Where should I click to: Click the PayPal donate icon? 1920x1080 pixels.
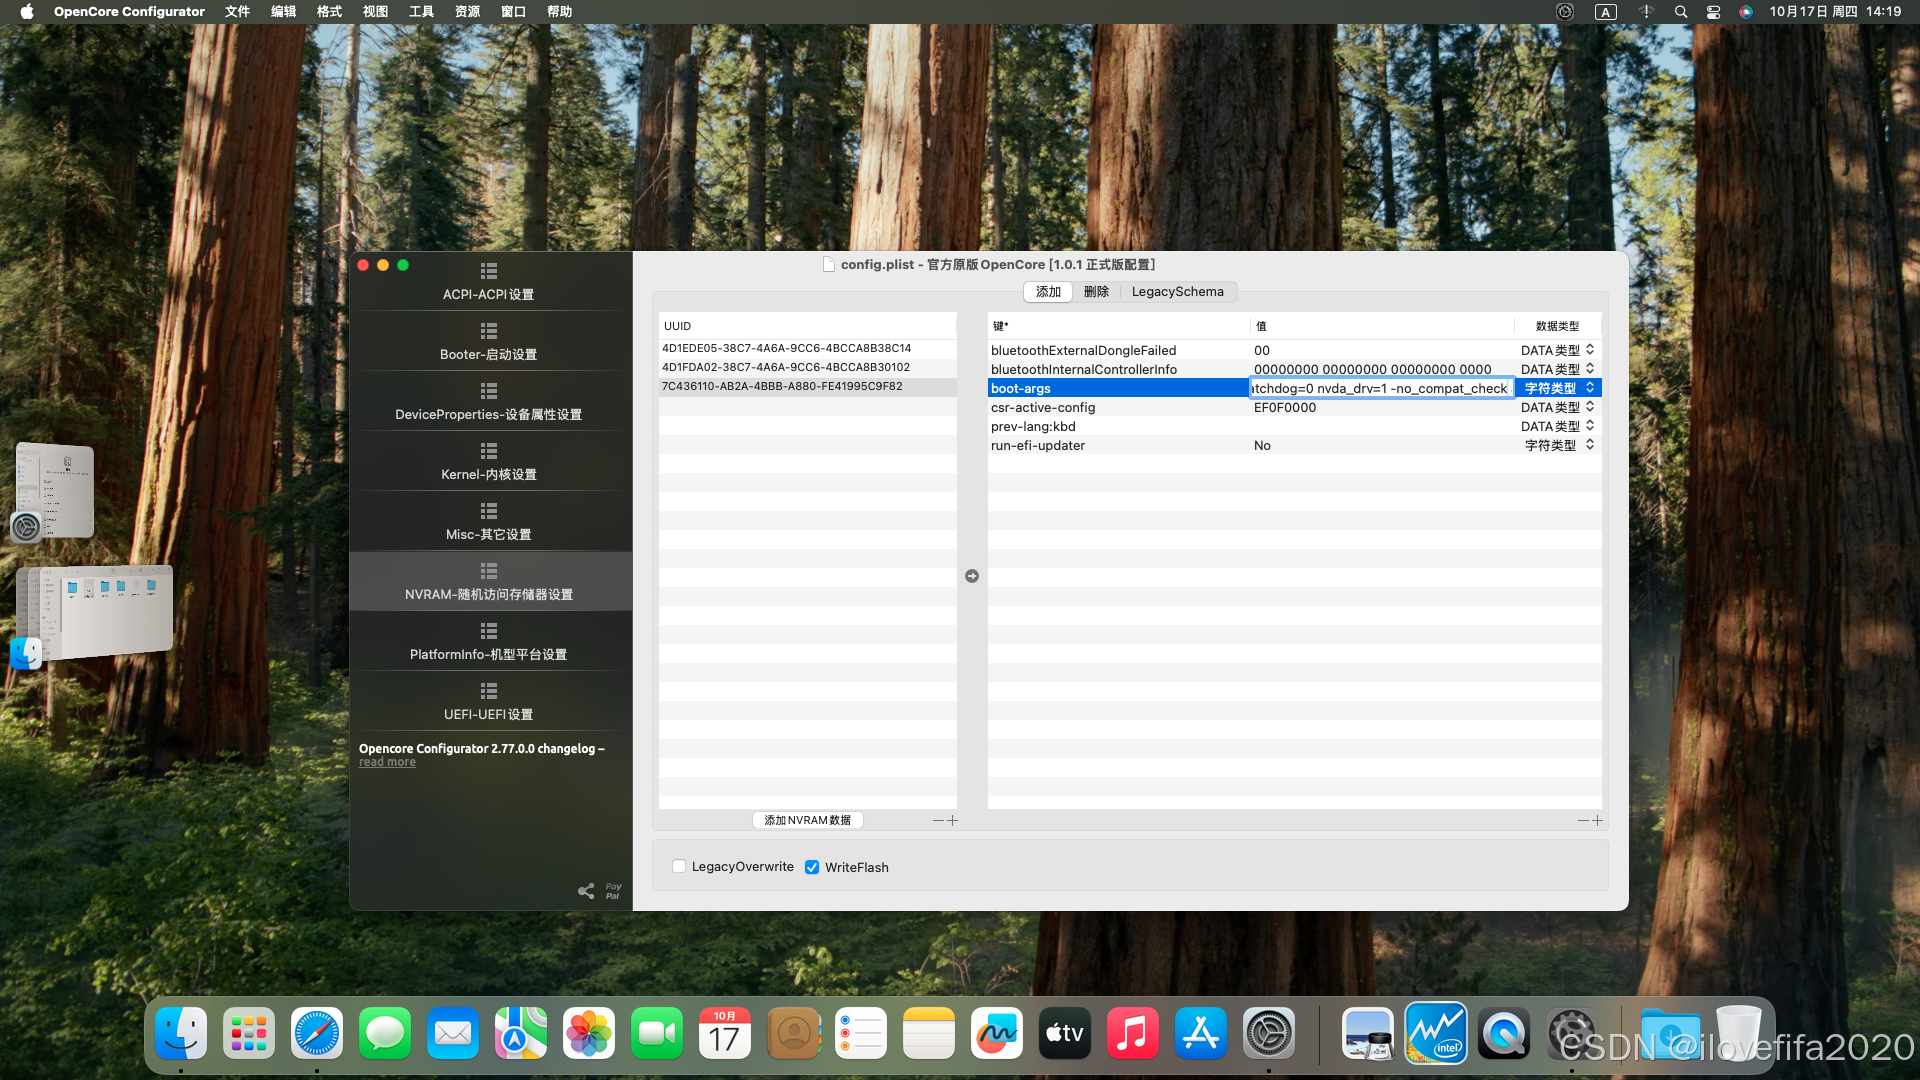(613, 890)
